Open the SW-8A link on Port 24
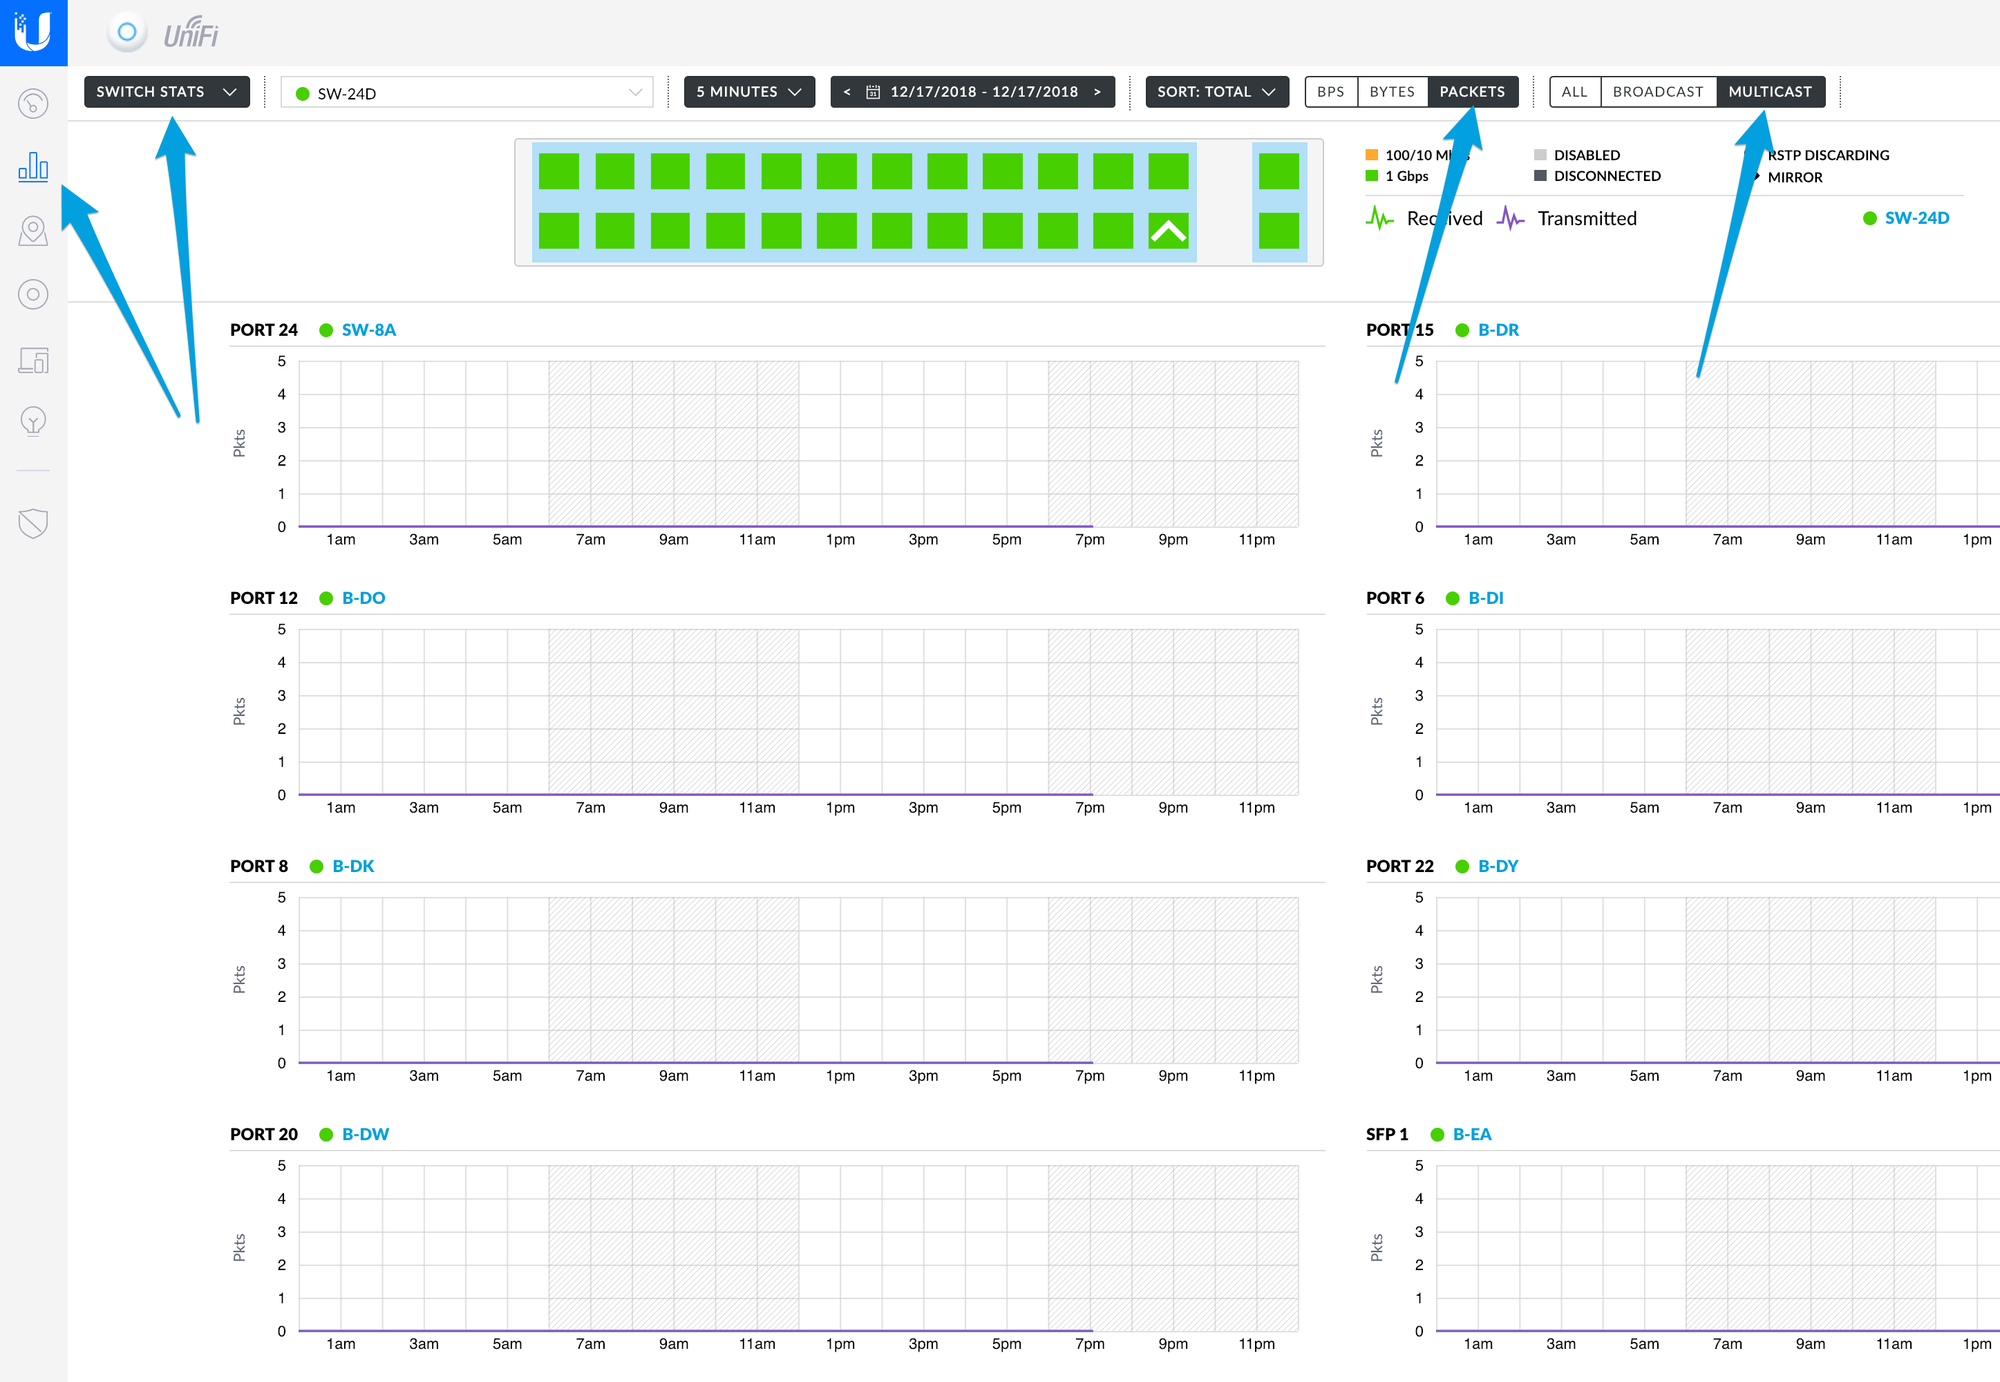 click(x=369, y=330)
